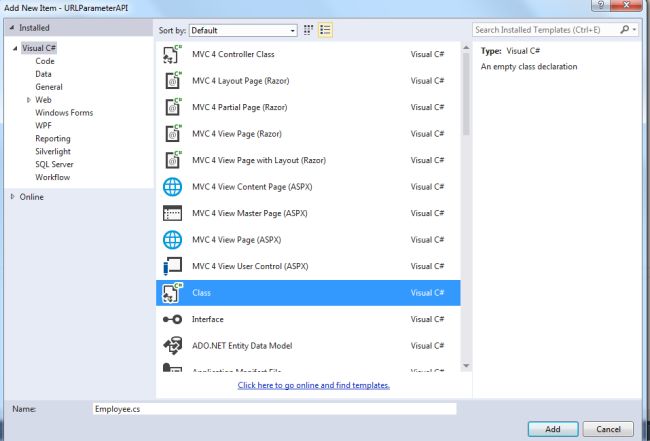Select the General category
This screenshot has height=441, width=650.
point(49,87)
